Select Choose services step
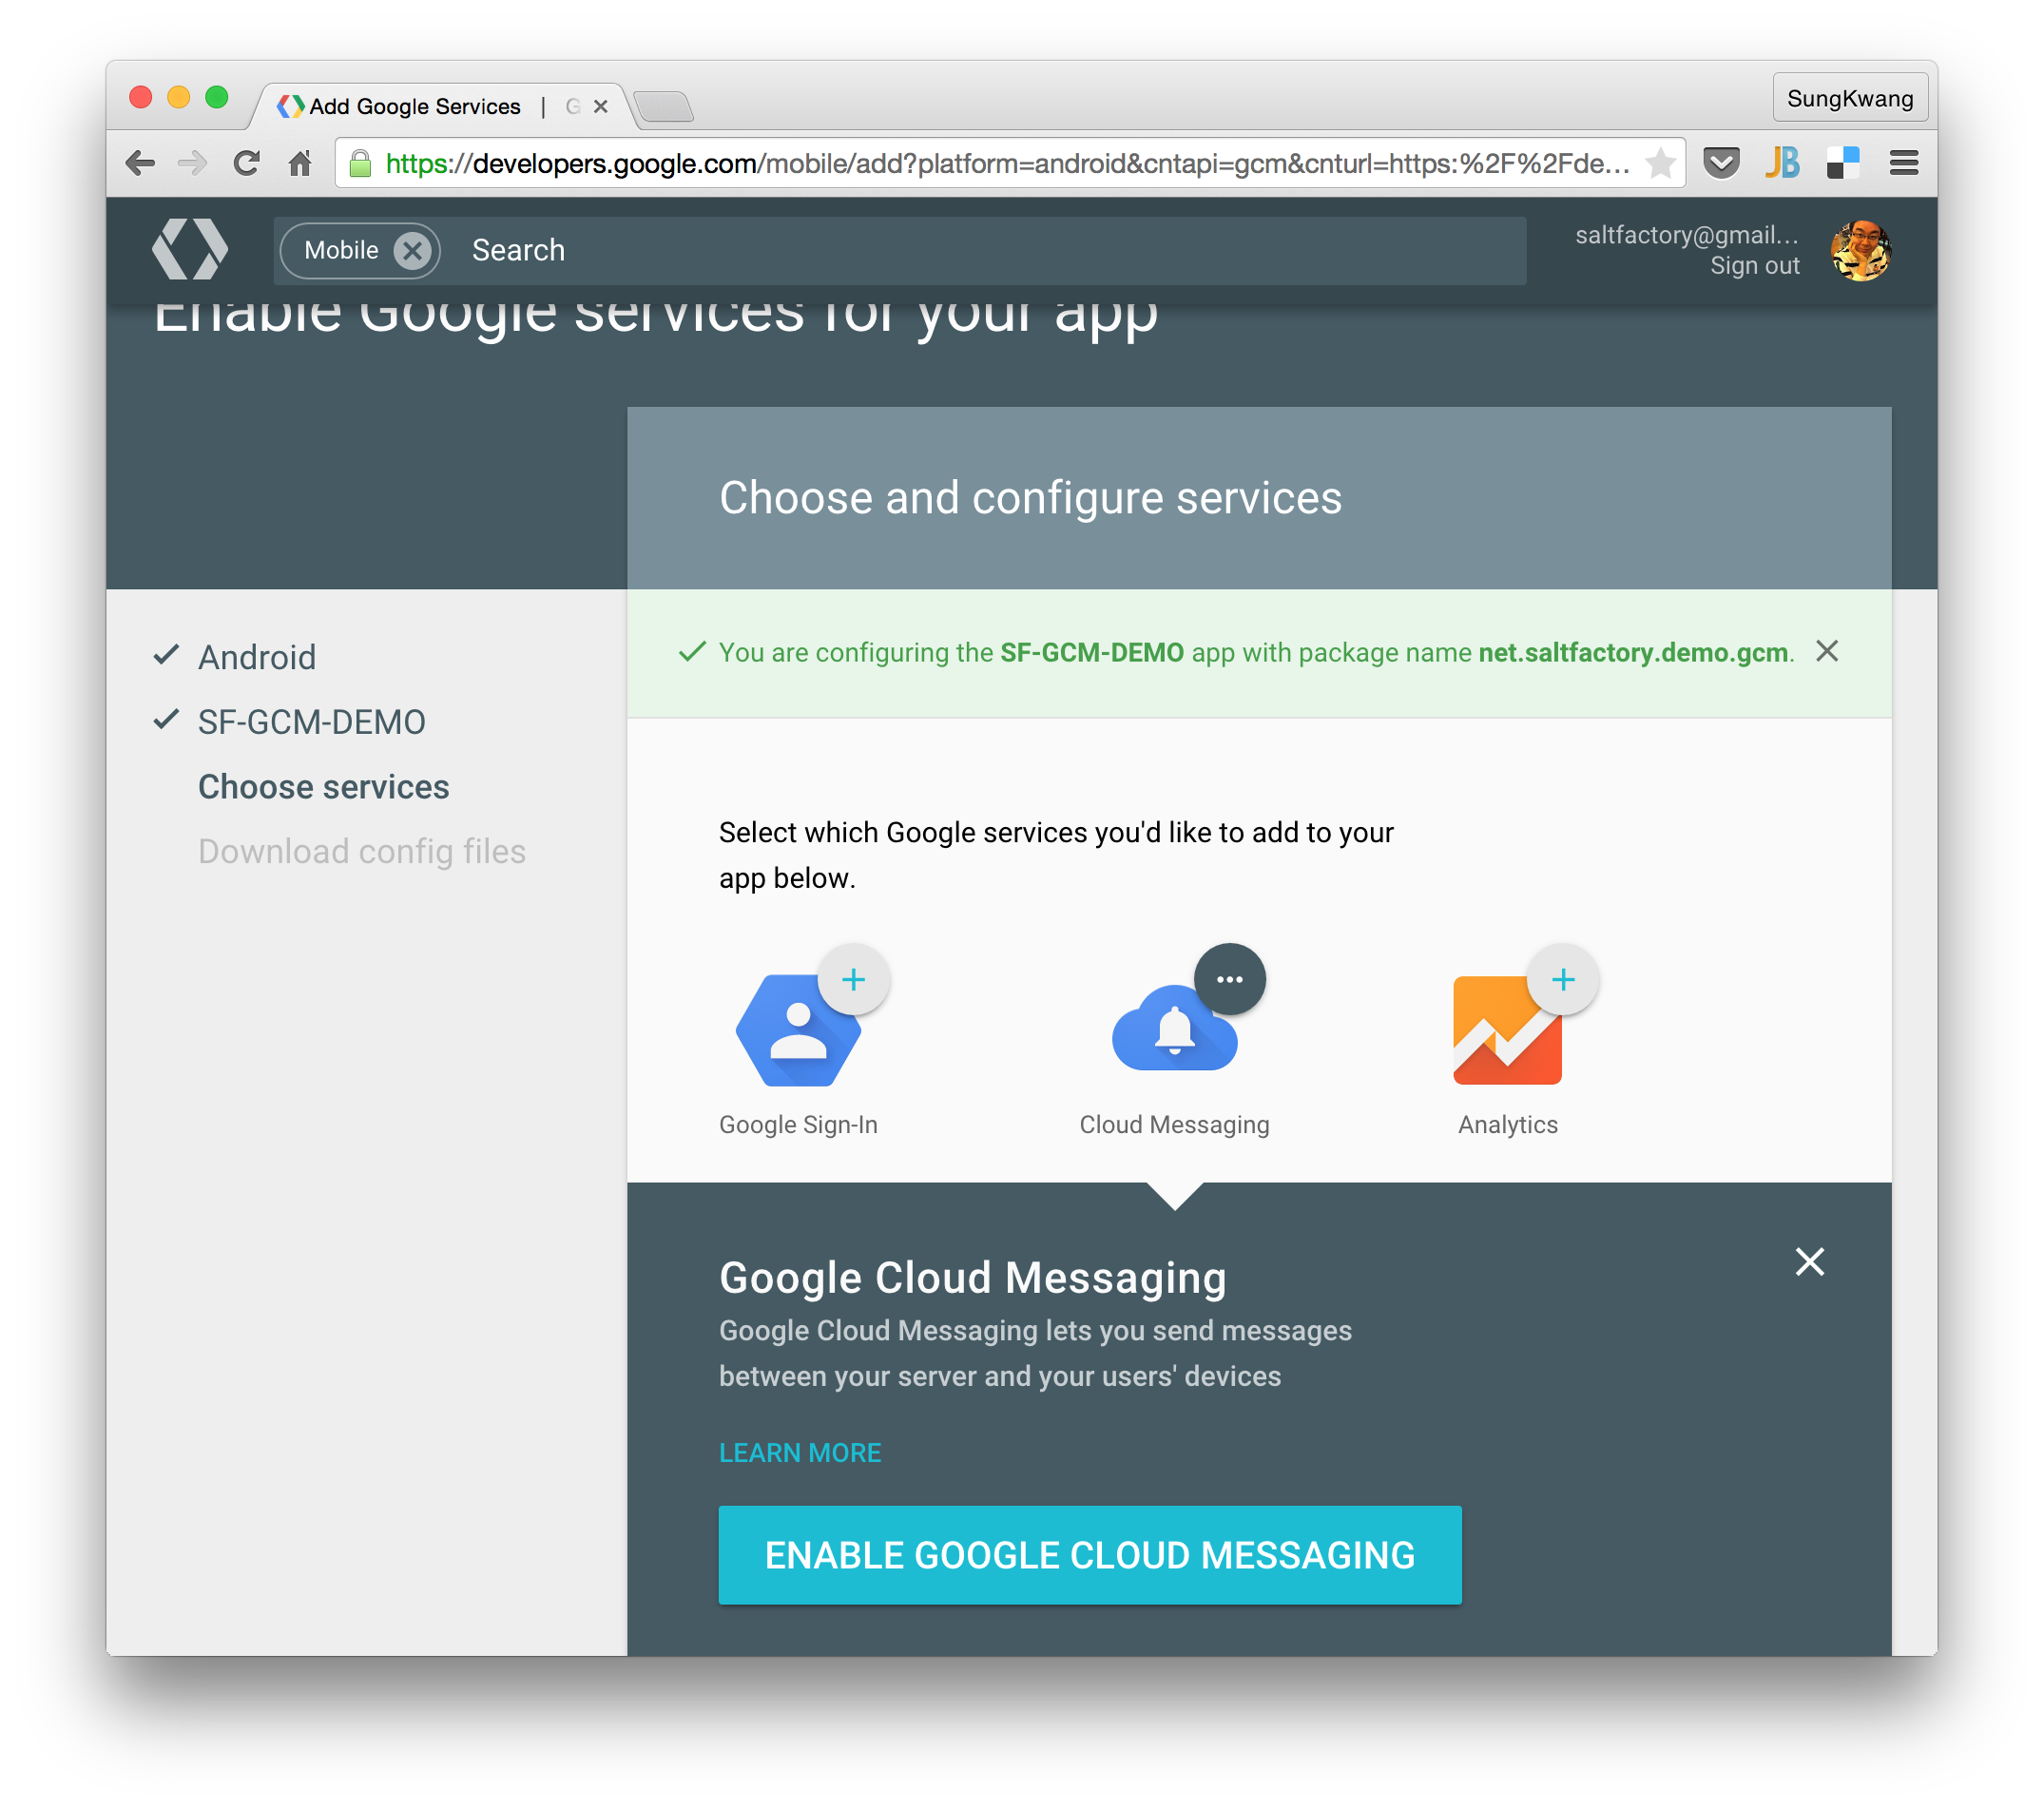 (x=323, y=787)
